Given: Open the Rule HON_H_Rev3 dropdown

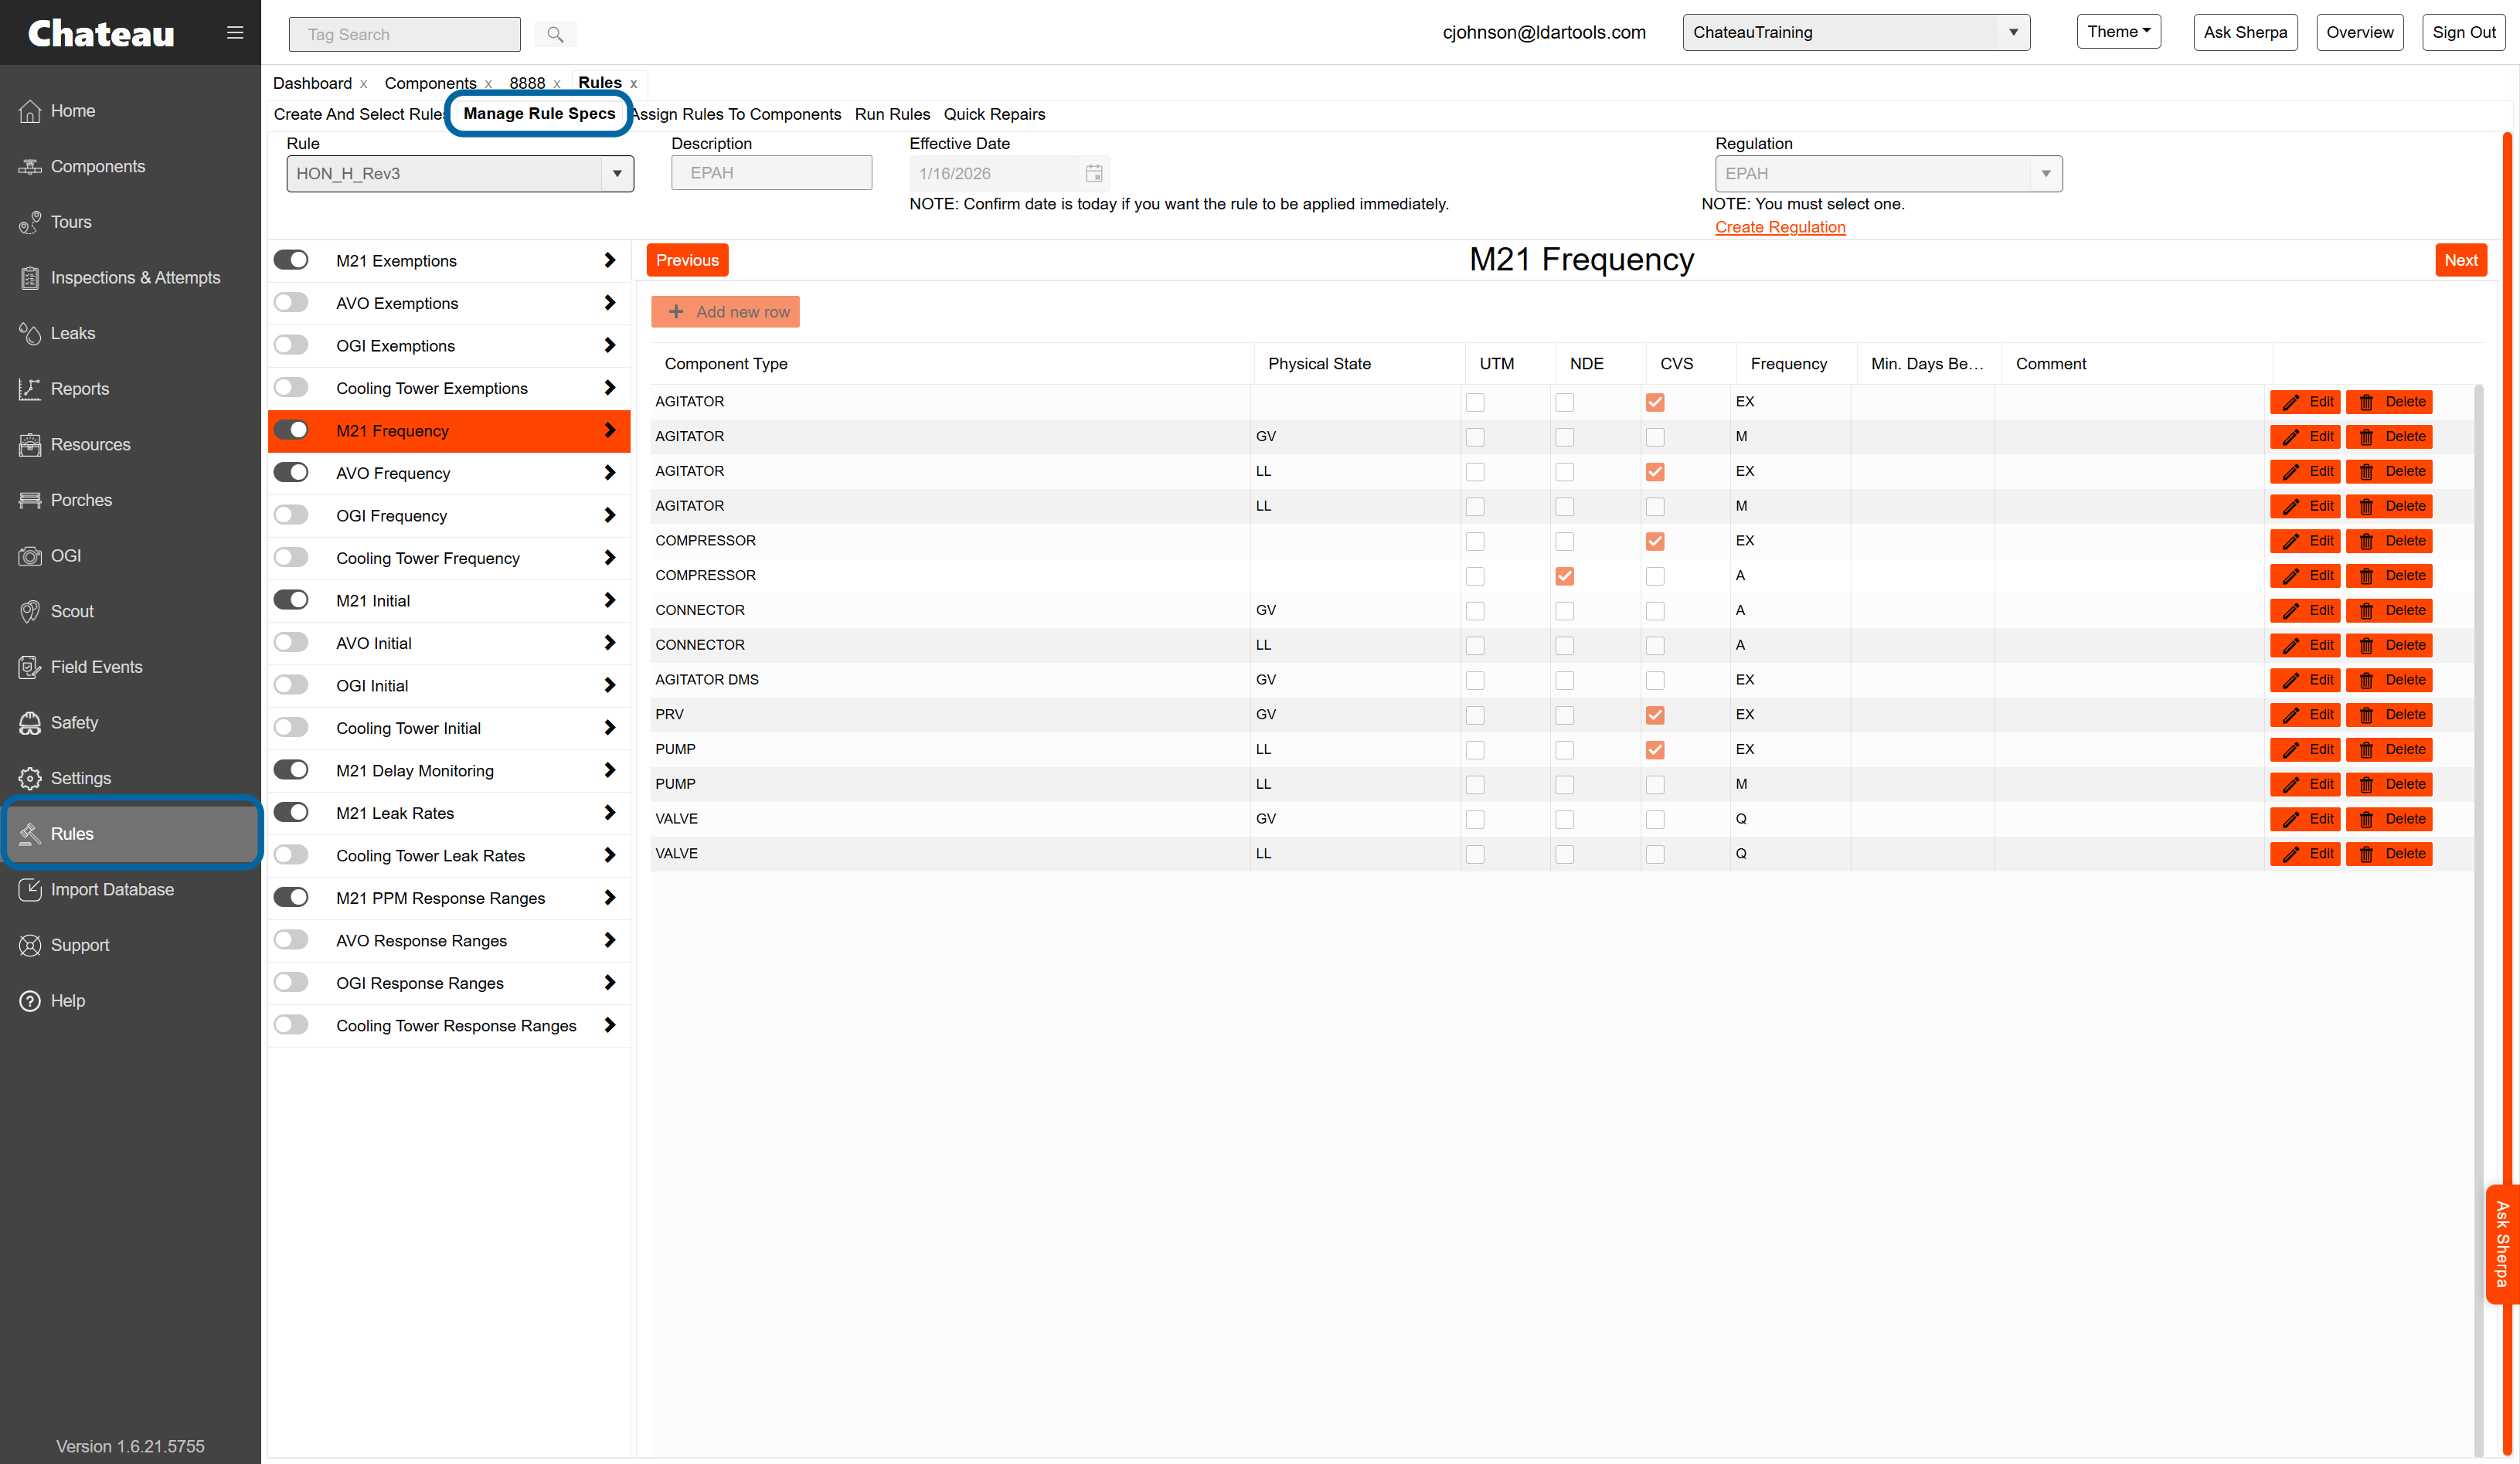Looking at the screenshot, I should point(460,173).
